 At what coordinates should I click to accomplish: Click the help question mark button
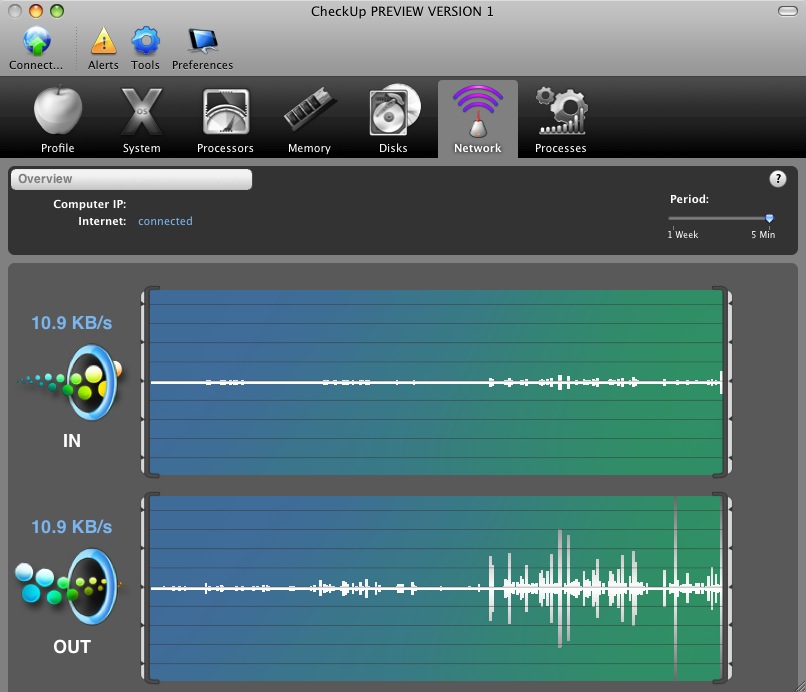click(x=777, y=179)
